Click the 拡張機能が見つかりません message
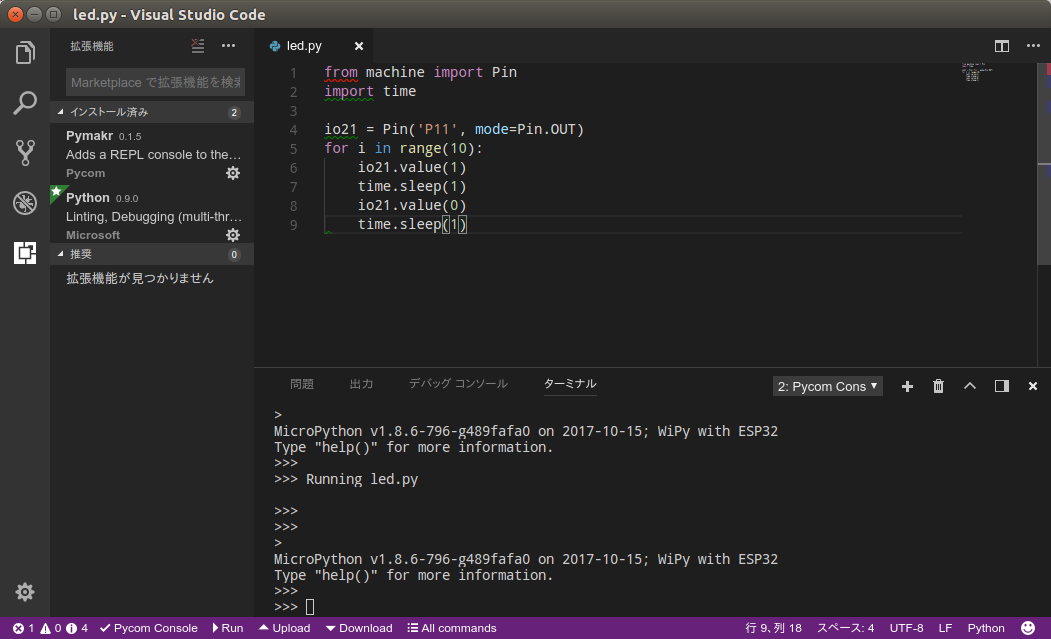Image resolution: width=1051 pixels, height=639 pixels. point(140,278)
